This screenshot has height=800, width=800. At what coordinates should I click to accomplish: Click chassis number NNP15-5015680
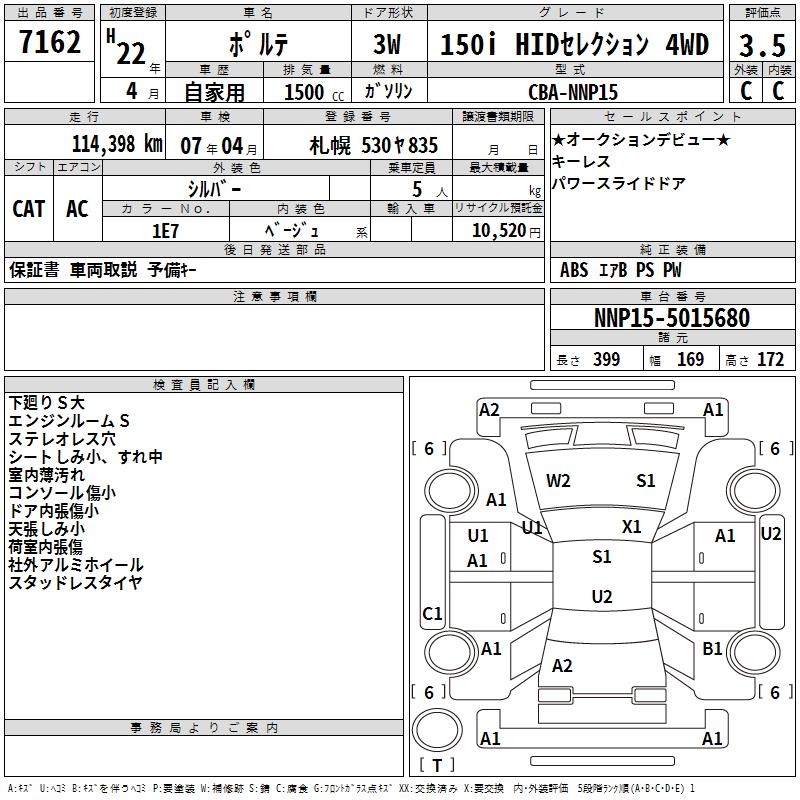point(672,317)
